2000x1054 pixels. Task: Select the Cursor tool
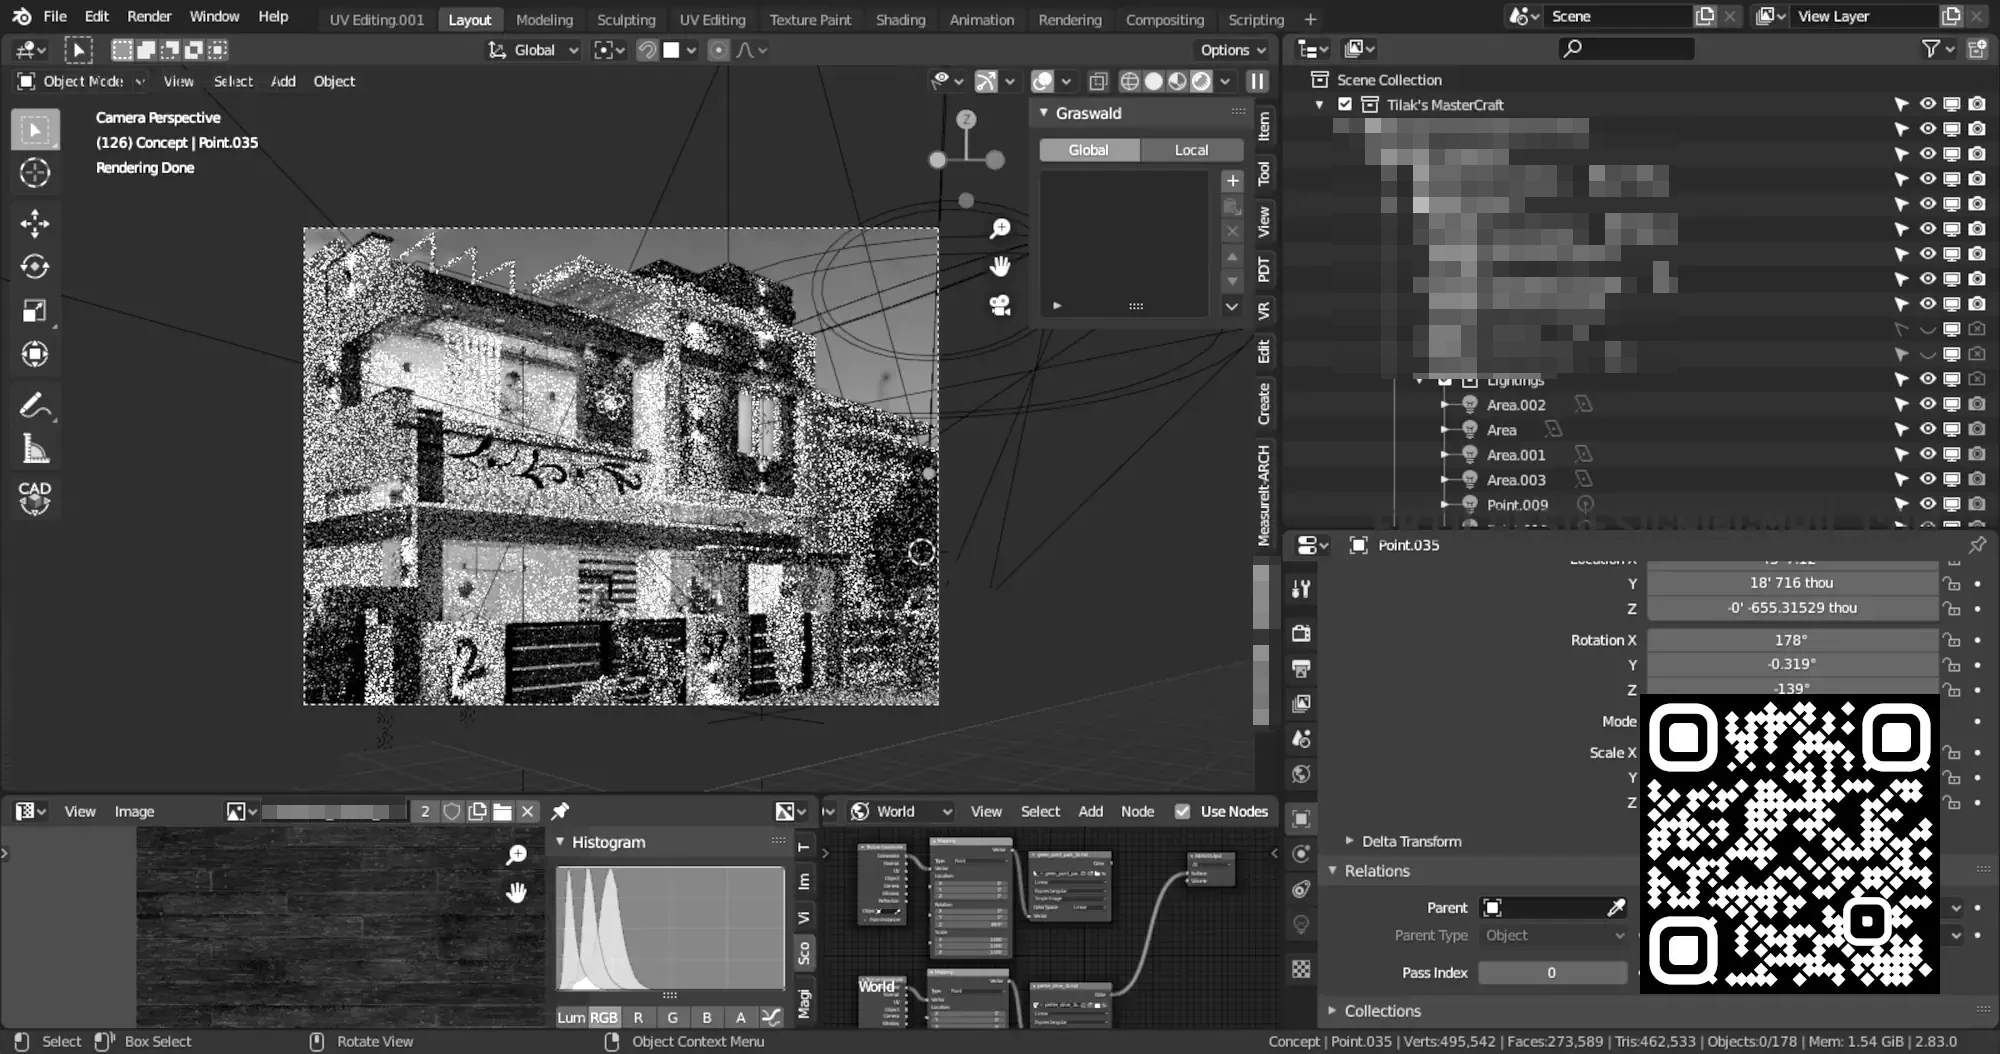point(35,173)
